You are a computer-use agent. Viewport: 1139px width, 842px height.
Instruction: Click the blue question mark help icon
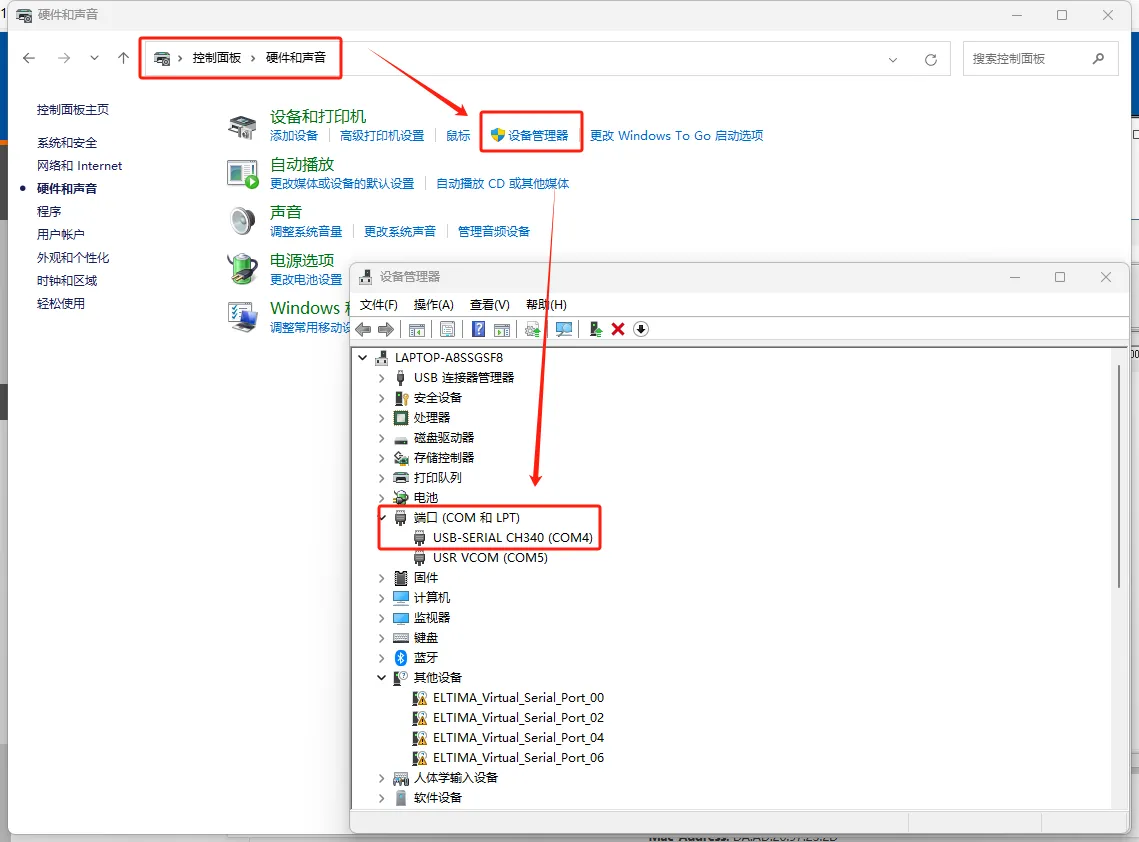click(478, 330)
